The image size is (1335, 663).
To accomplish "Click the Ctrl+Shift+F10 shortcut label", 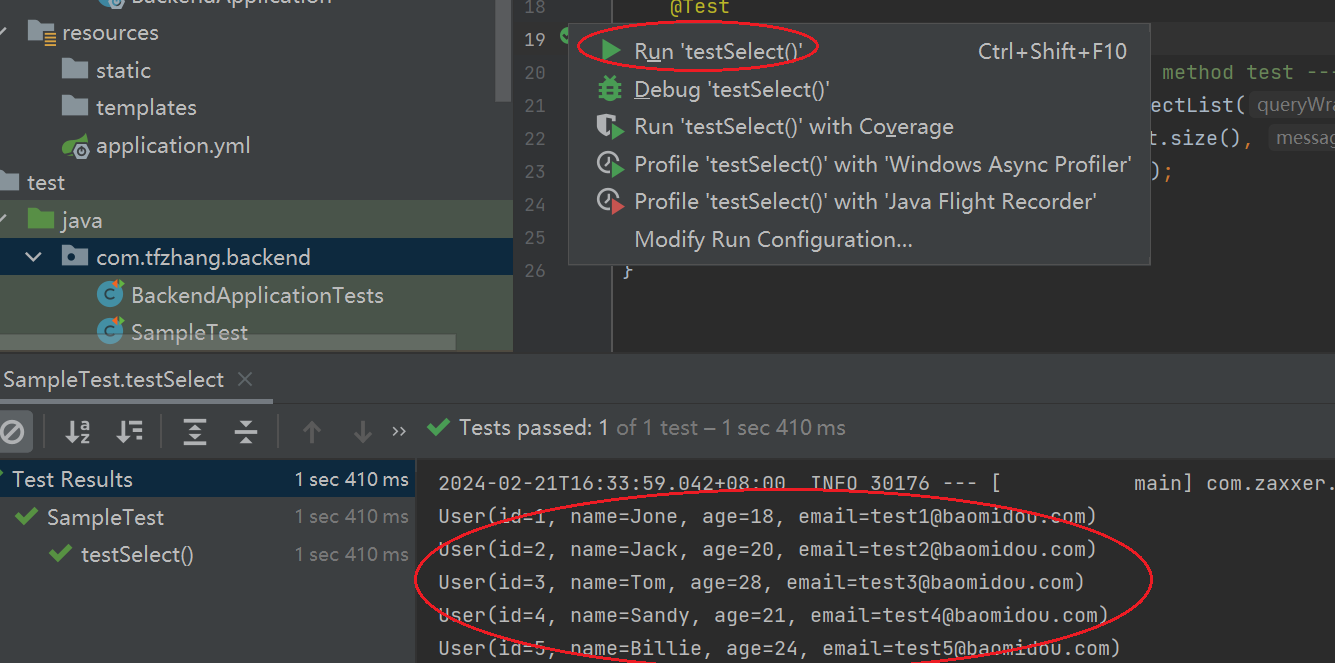I will [1052, 51].
